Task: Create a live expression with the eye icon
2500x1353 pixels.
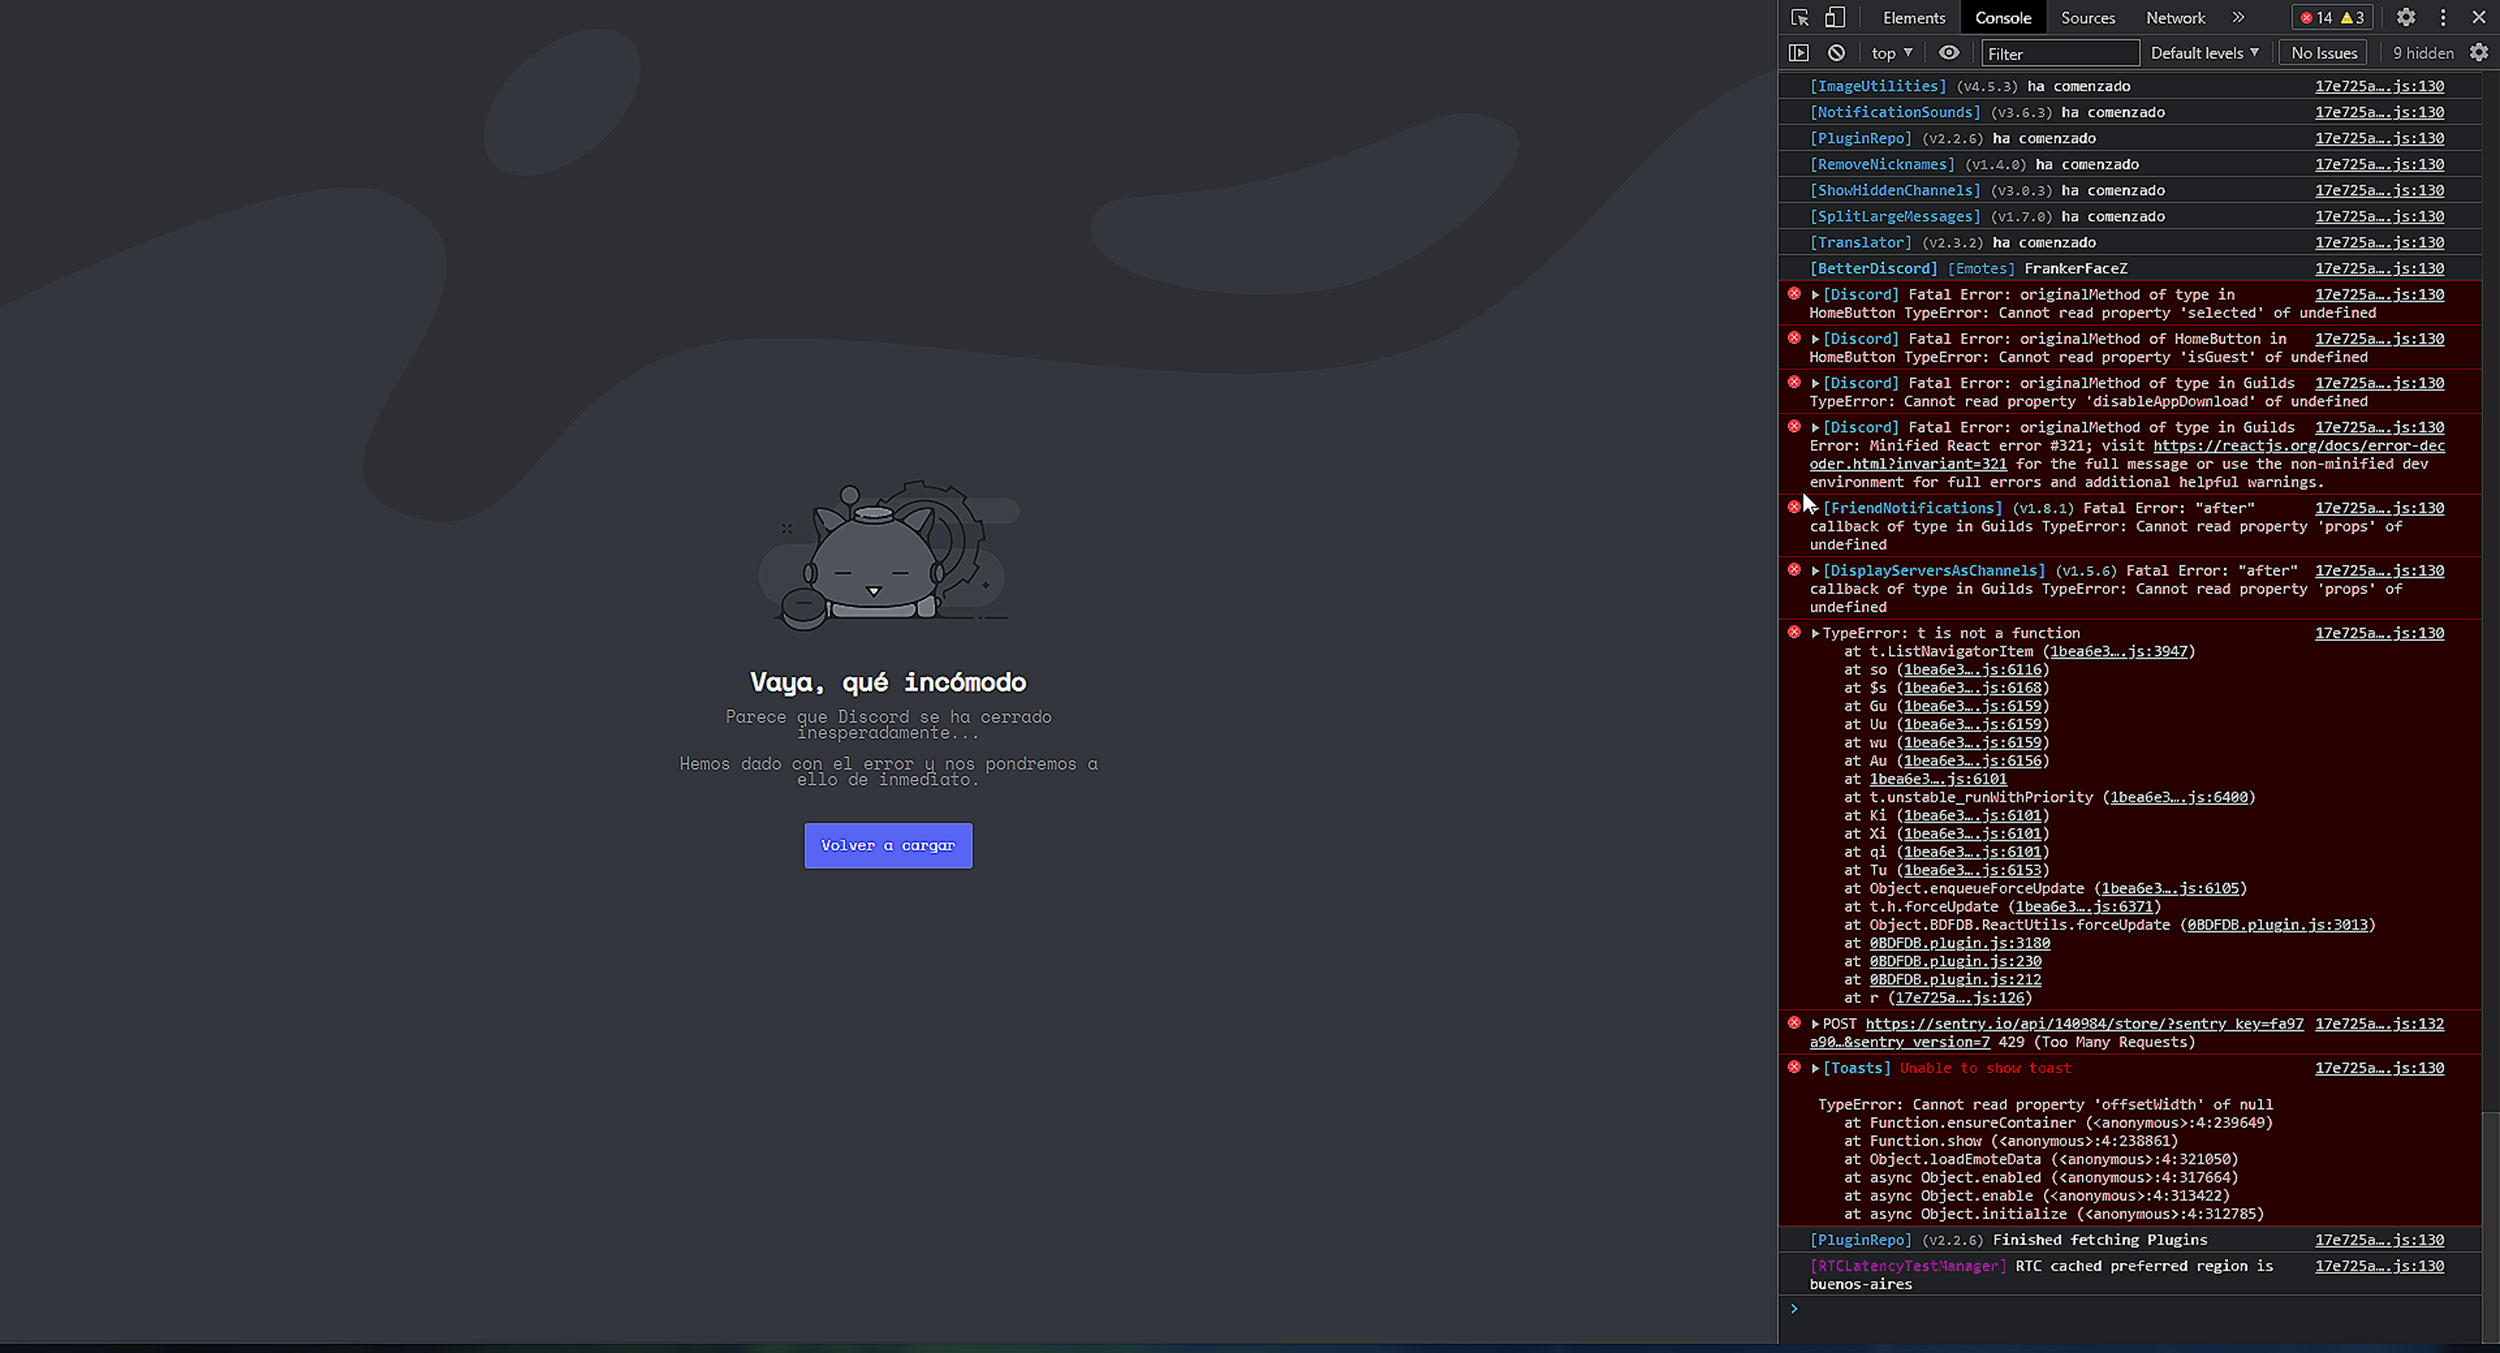Action: tap(1948, 52)
